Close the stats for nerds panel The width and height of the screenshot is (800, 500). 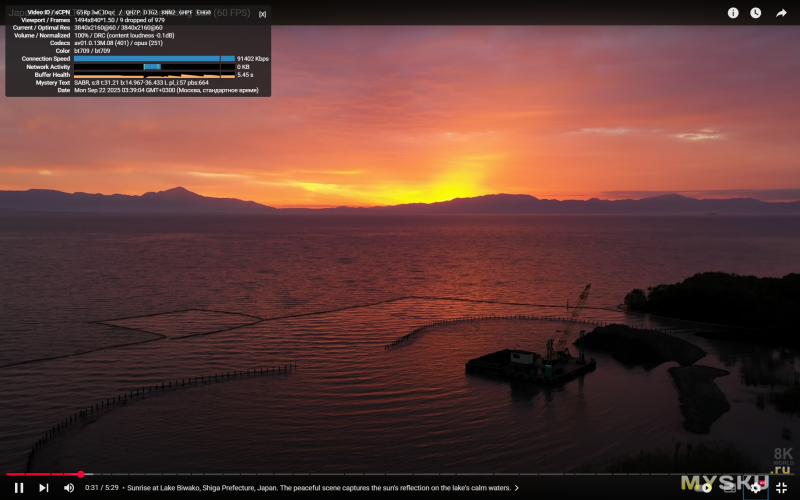pos(262,14)
